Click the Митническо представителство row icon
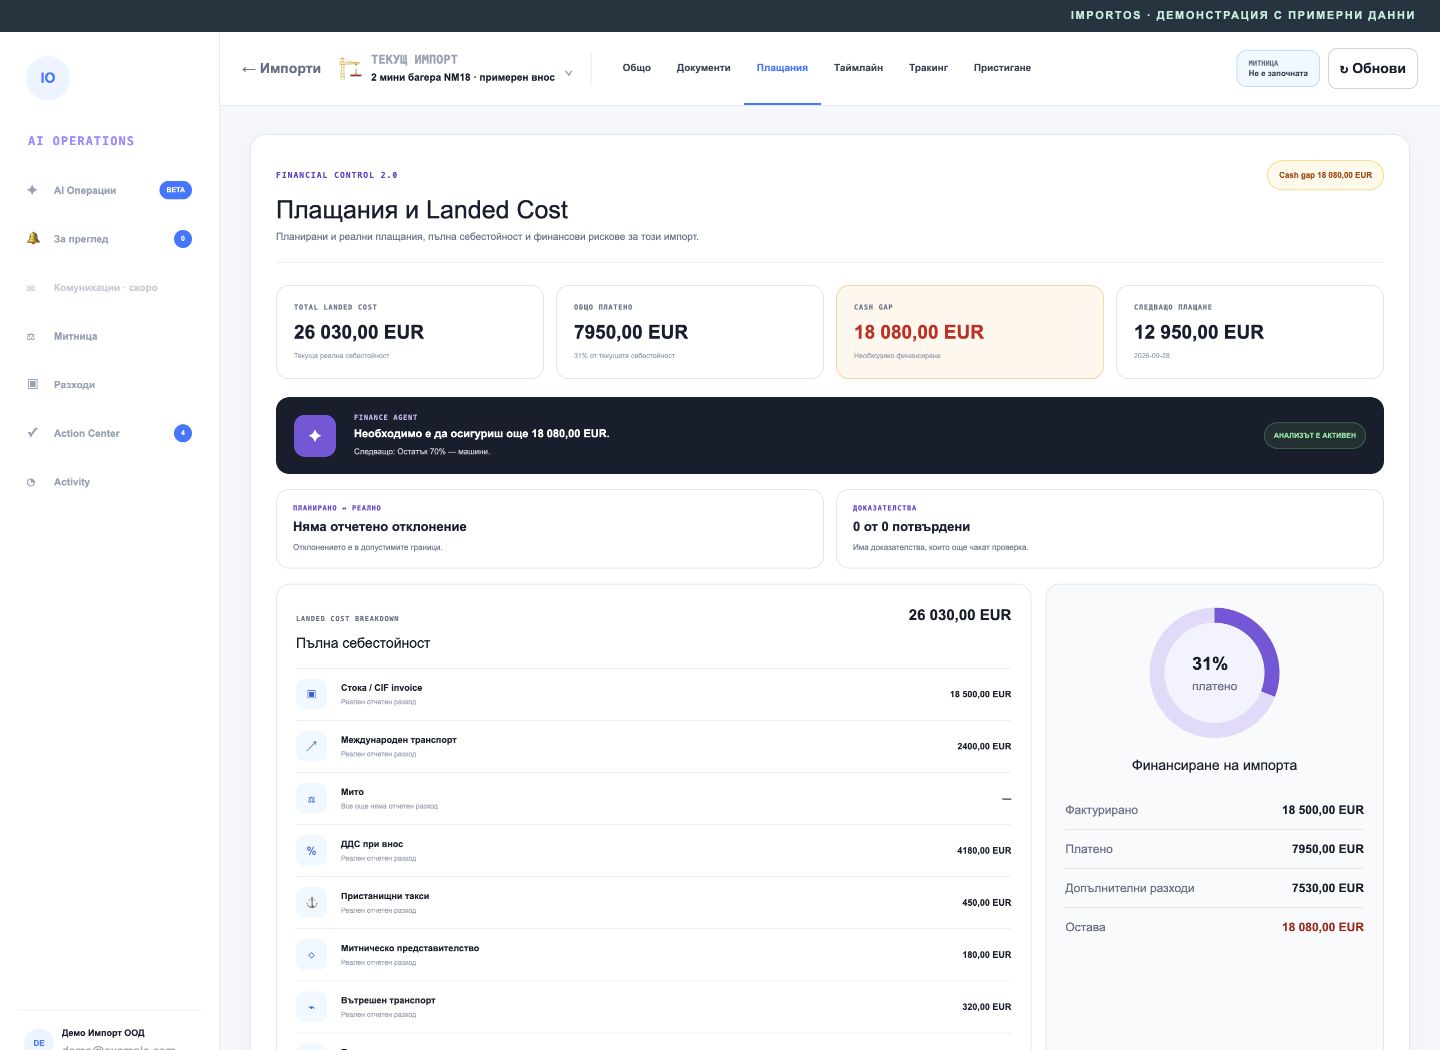Screen dimensions: 1440x1050 click(x=311, y=955)
